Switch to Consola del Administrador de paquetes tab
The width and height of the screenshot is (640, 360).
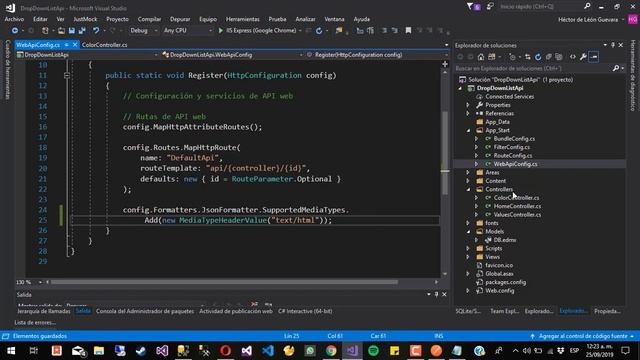(145, 311)
